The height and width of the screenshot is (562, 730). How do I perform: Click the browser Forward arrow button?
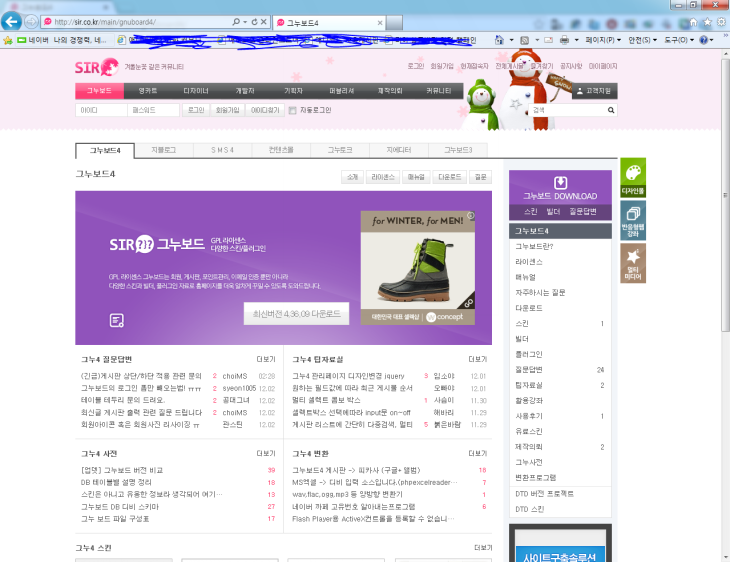(x=31, y=22)
